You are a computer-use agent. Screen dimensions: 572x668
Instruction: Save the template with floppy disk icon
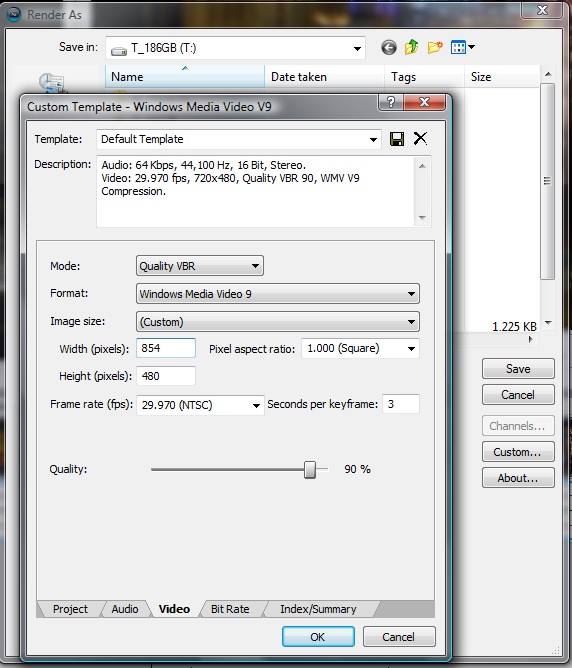397,139
